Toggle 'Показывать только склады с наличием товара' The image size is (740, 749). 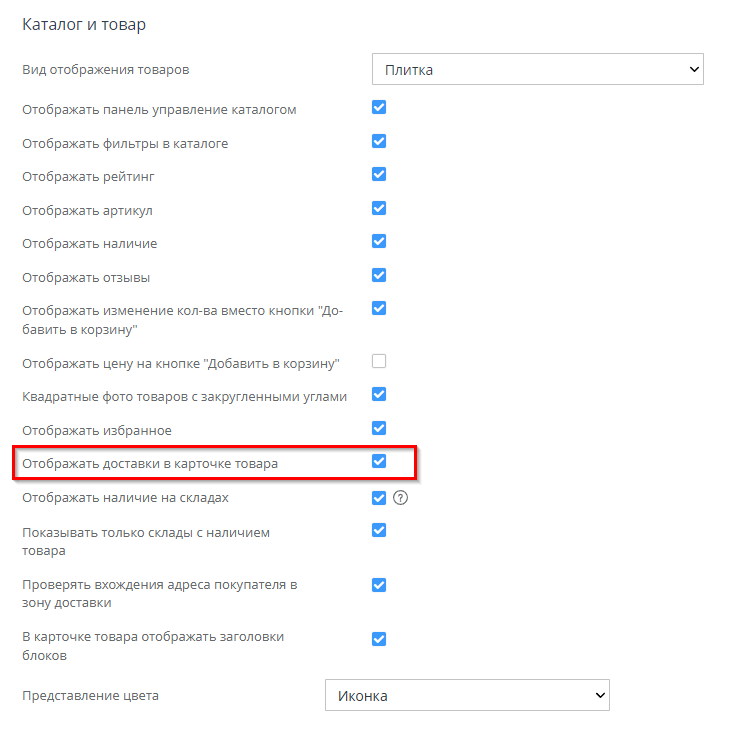379,531
